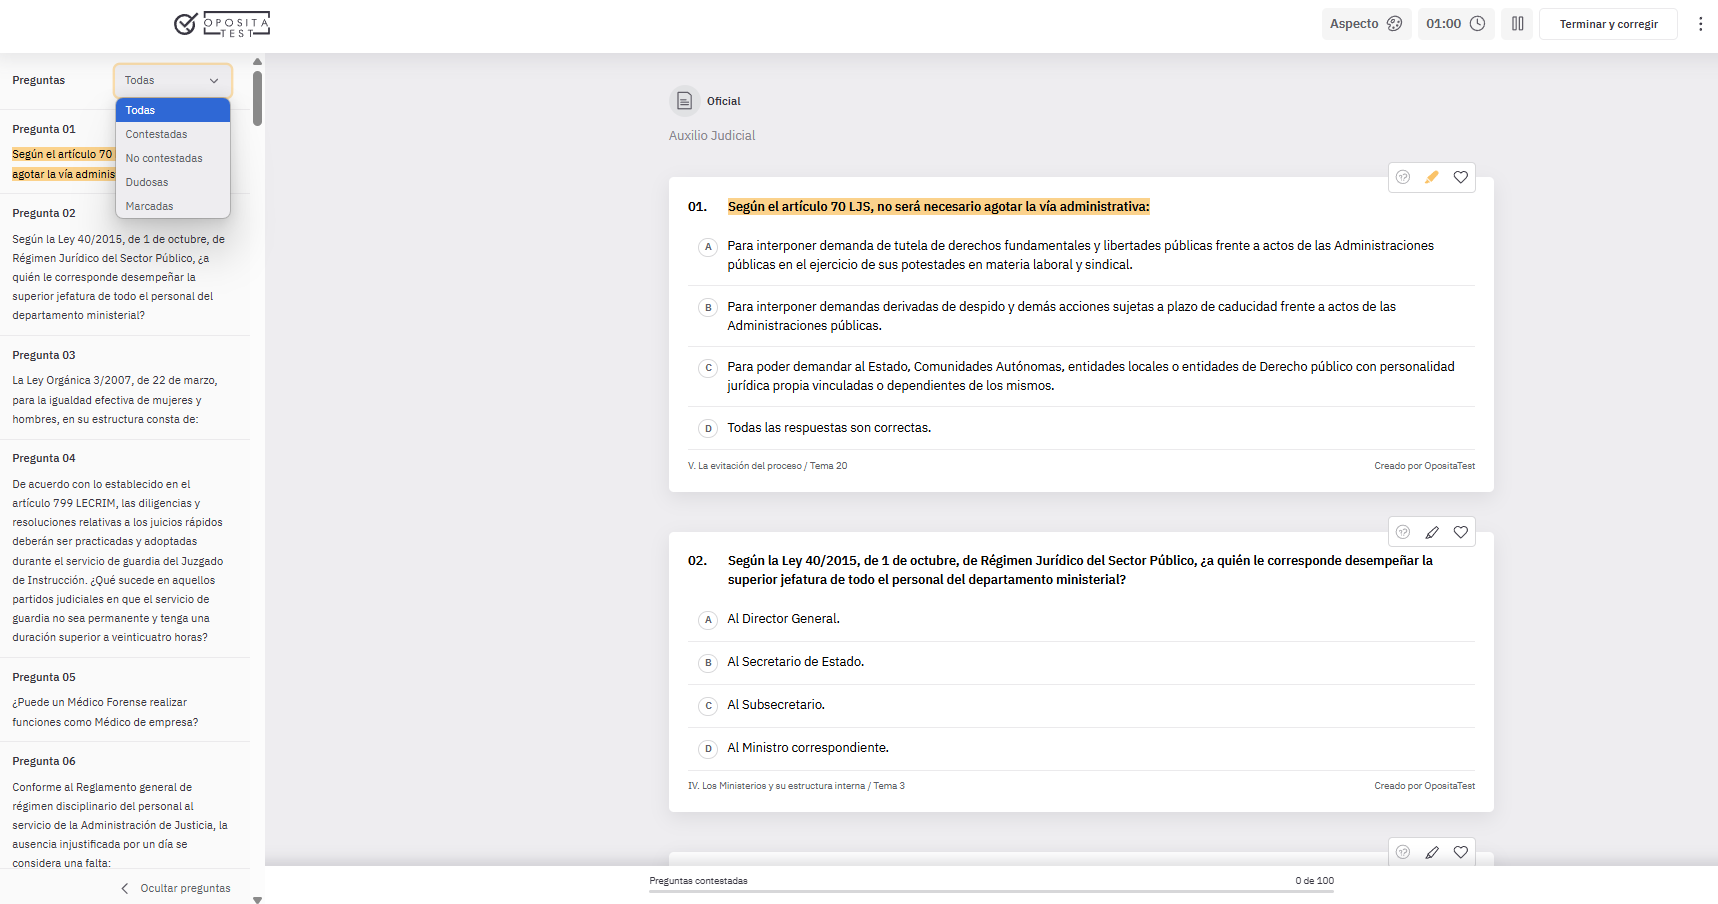Click the '0 de 100' progress counter

tap(1314, 881)
